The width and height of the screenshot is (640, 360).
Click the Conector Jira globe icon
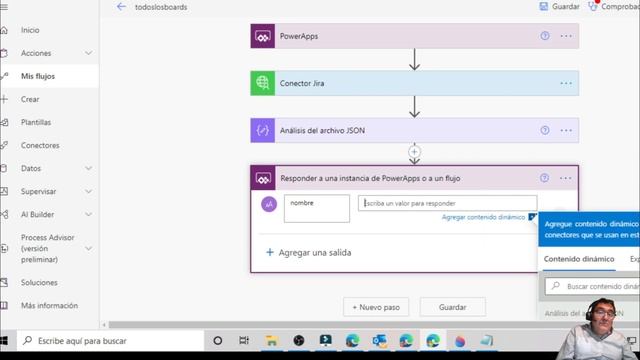262,83
